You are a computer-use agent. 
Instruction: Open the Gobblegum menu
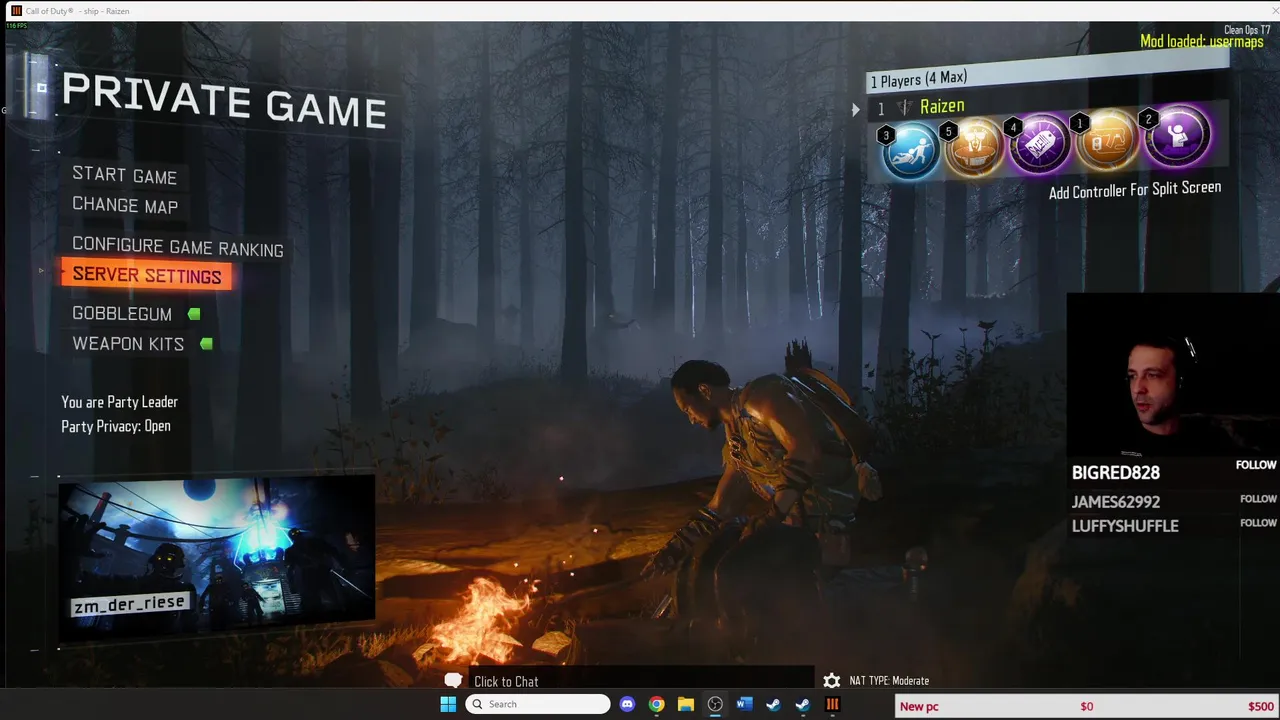pos(122,313)
